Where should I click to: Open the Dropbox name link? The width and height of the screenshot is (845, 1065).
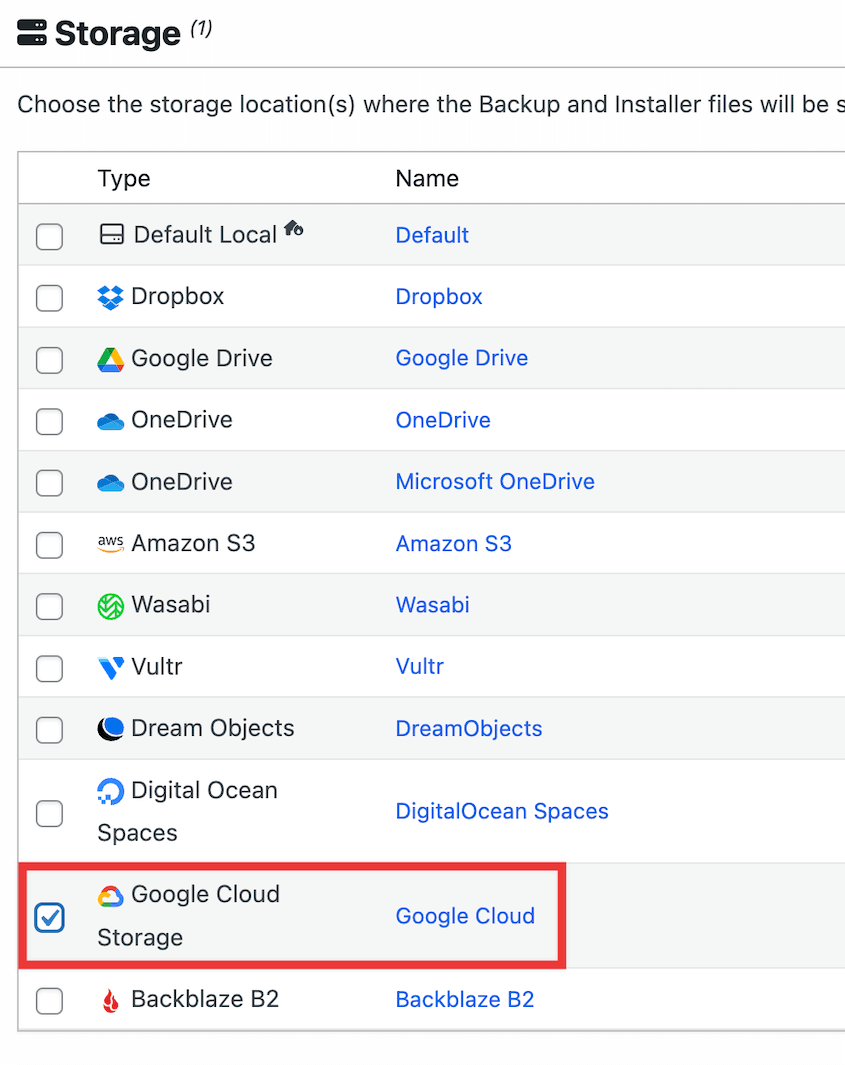[439, 297]
